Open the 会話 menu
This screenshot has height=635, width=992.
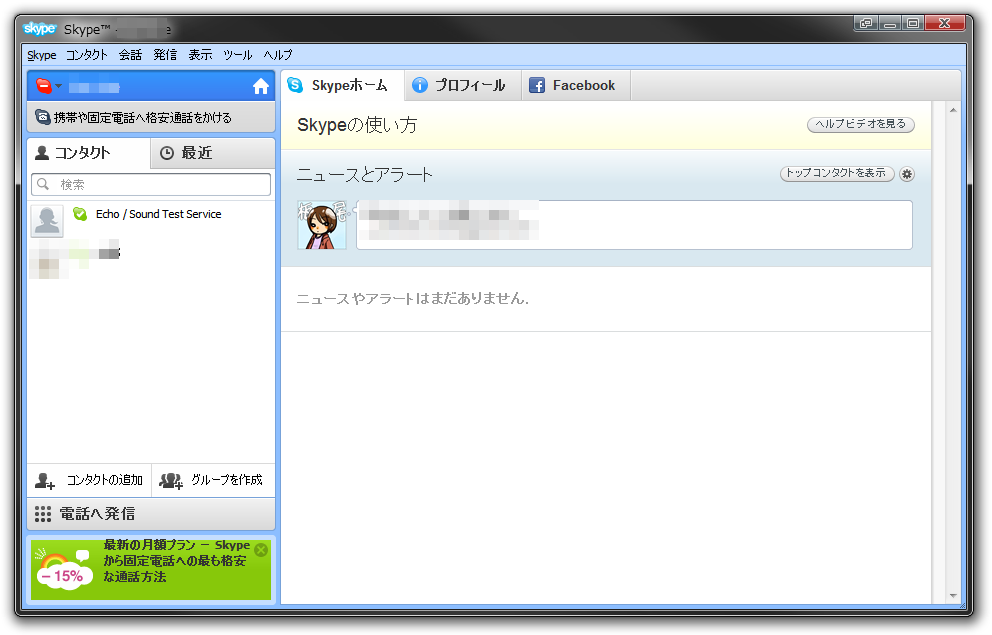(130, 55)
